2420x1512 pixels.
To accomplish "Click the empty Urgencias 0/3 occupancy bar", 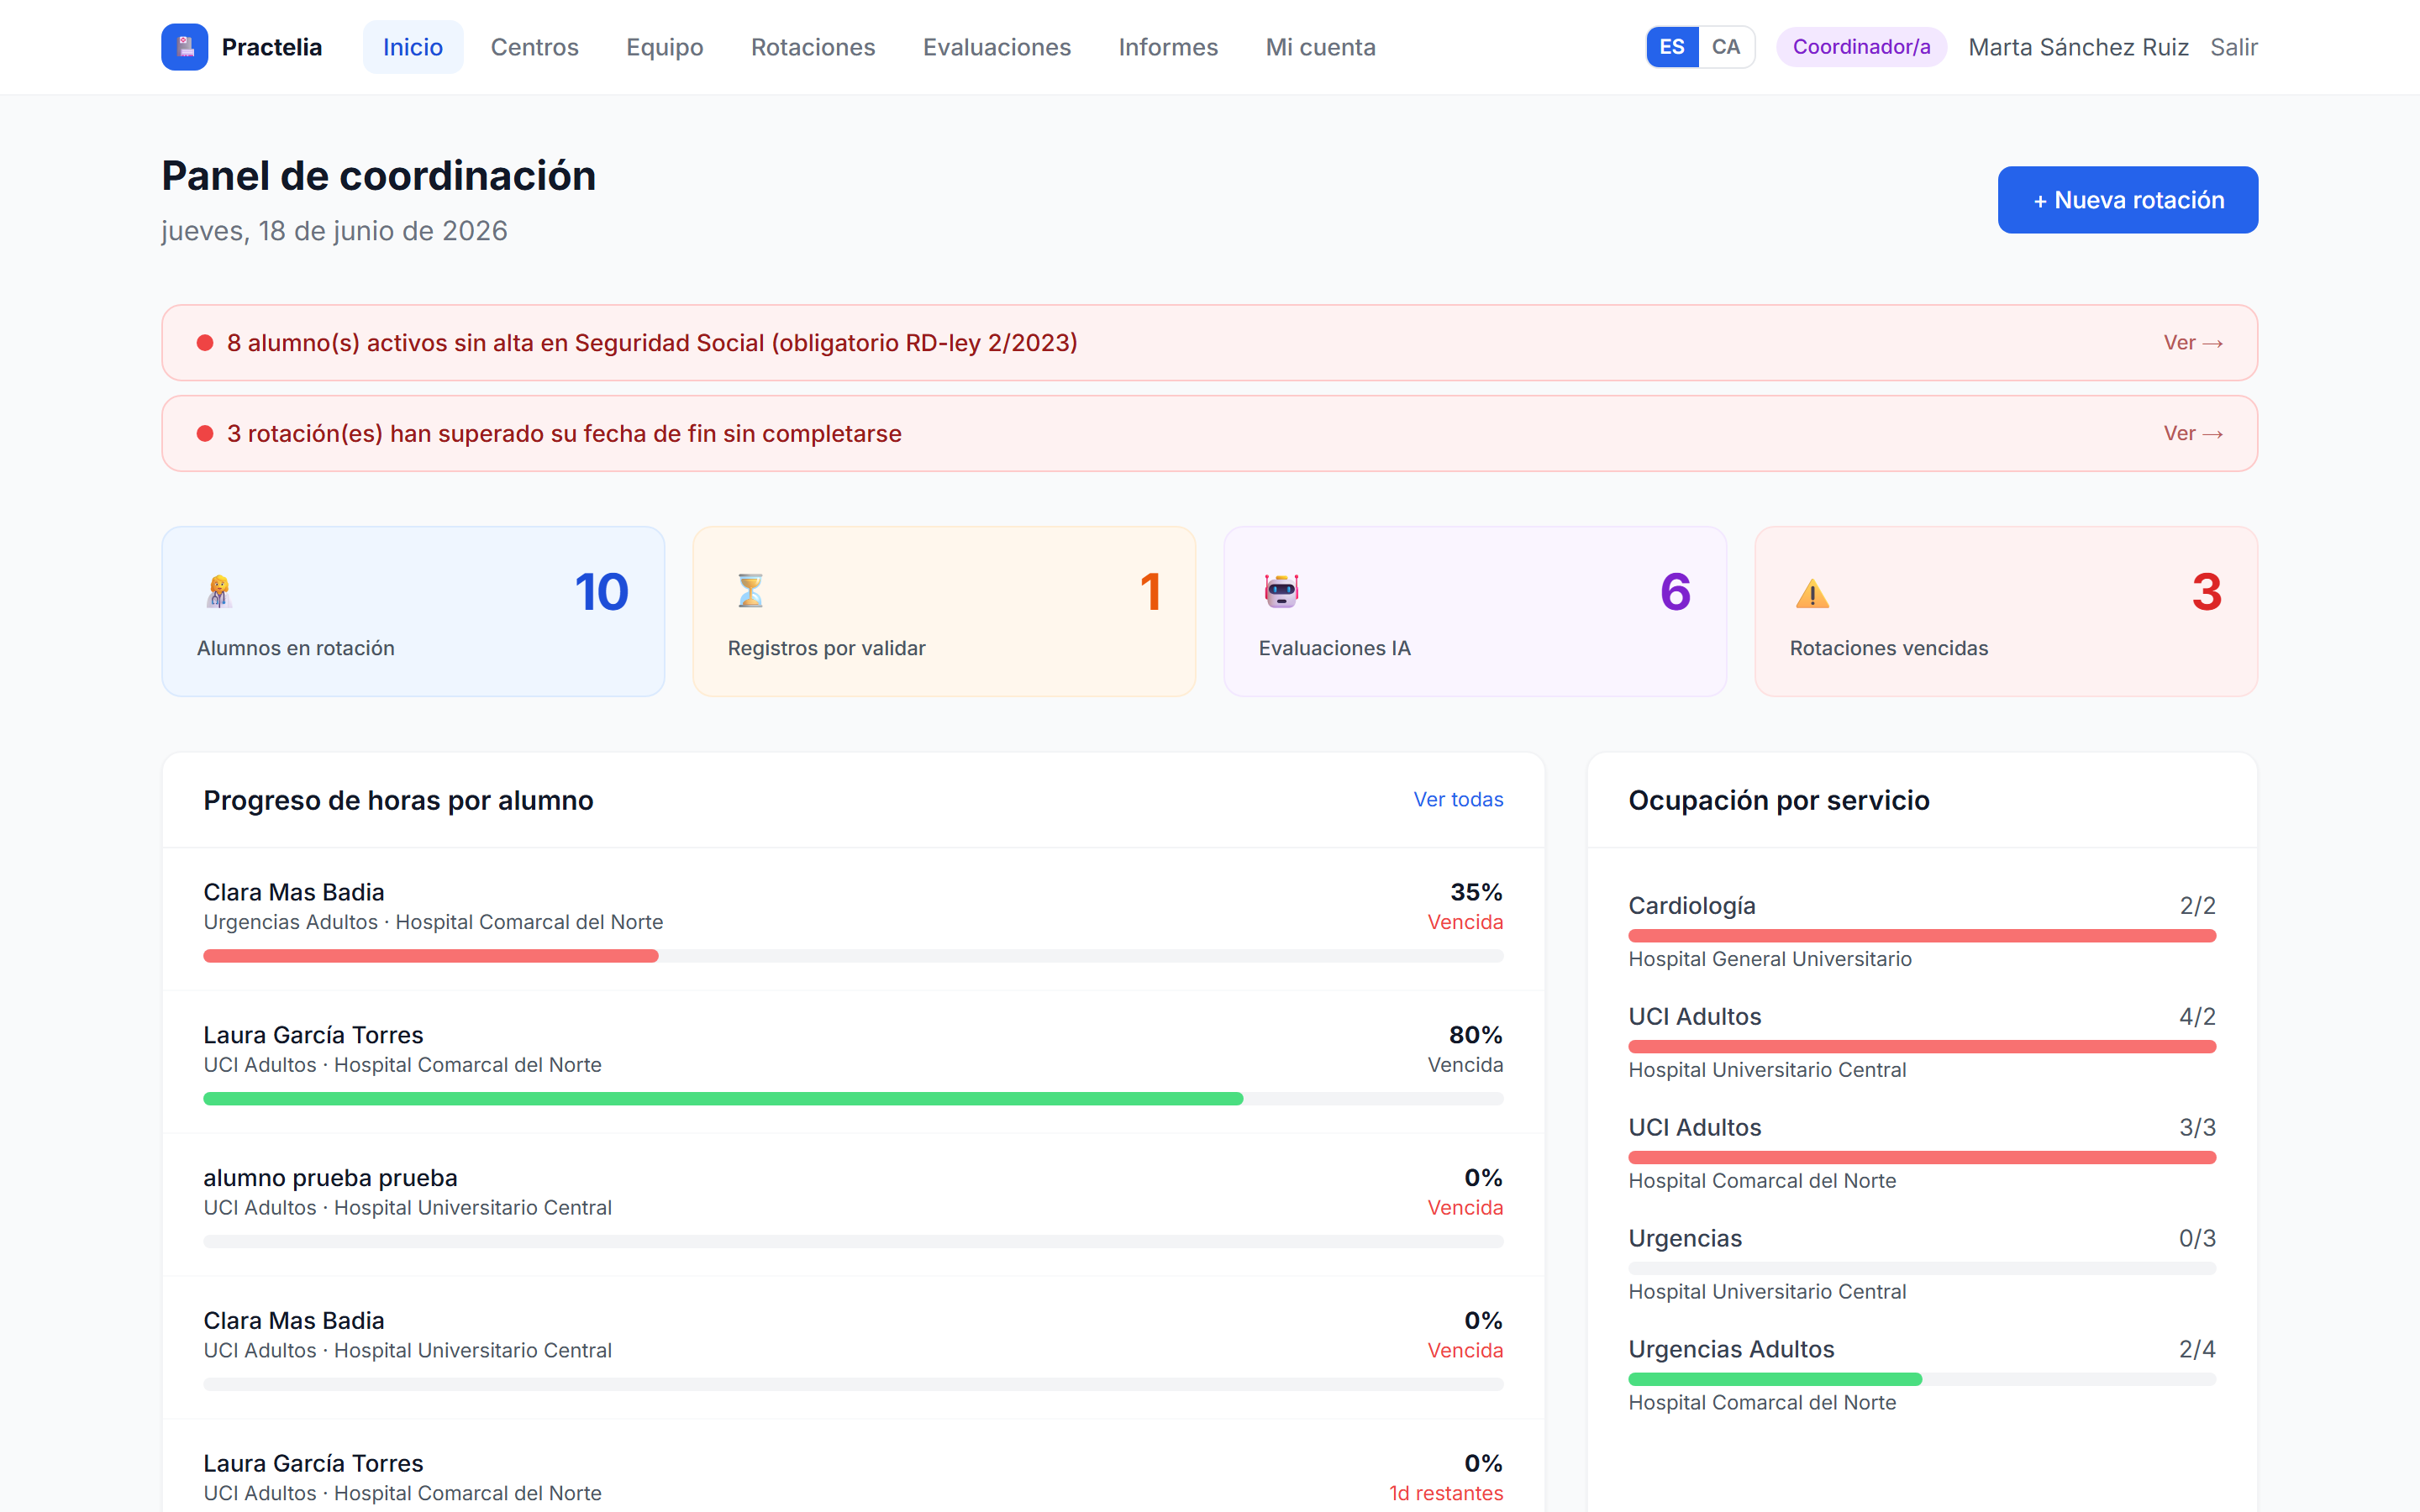I will pos(1922,1268).
